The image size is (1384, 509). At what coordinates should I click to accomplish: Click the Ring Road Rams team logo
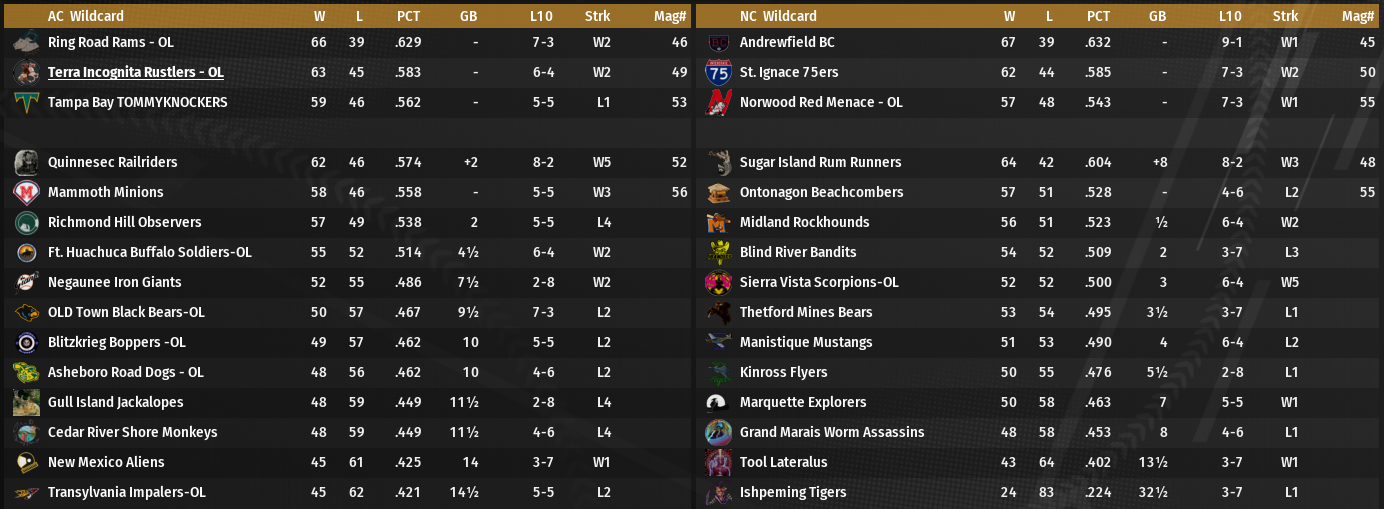27,42
